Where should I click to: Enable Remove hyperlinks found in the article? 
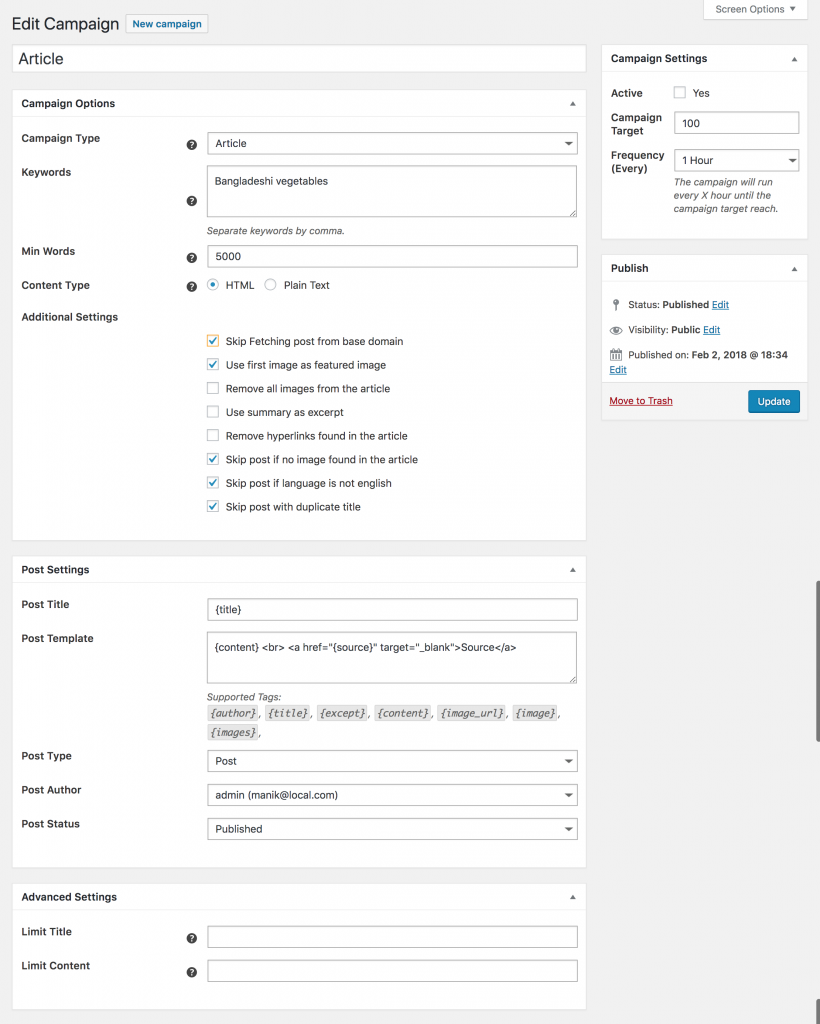(213, 435)
